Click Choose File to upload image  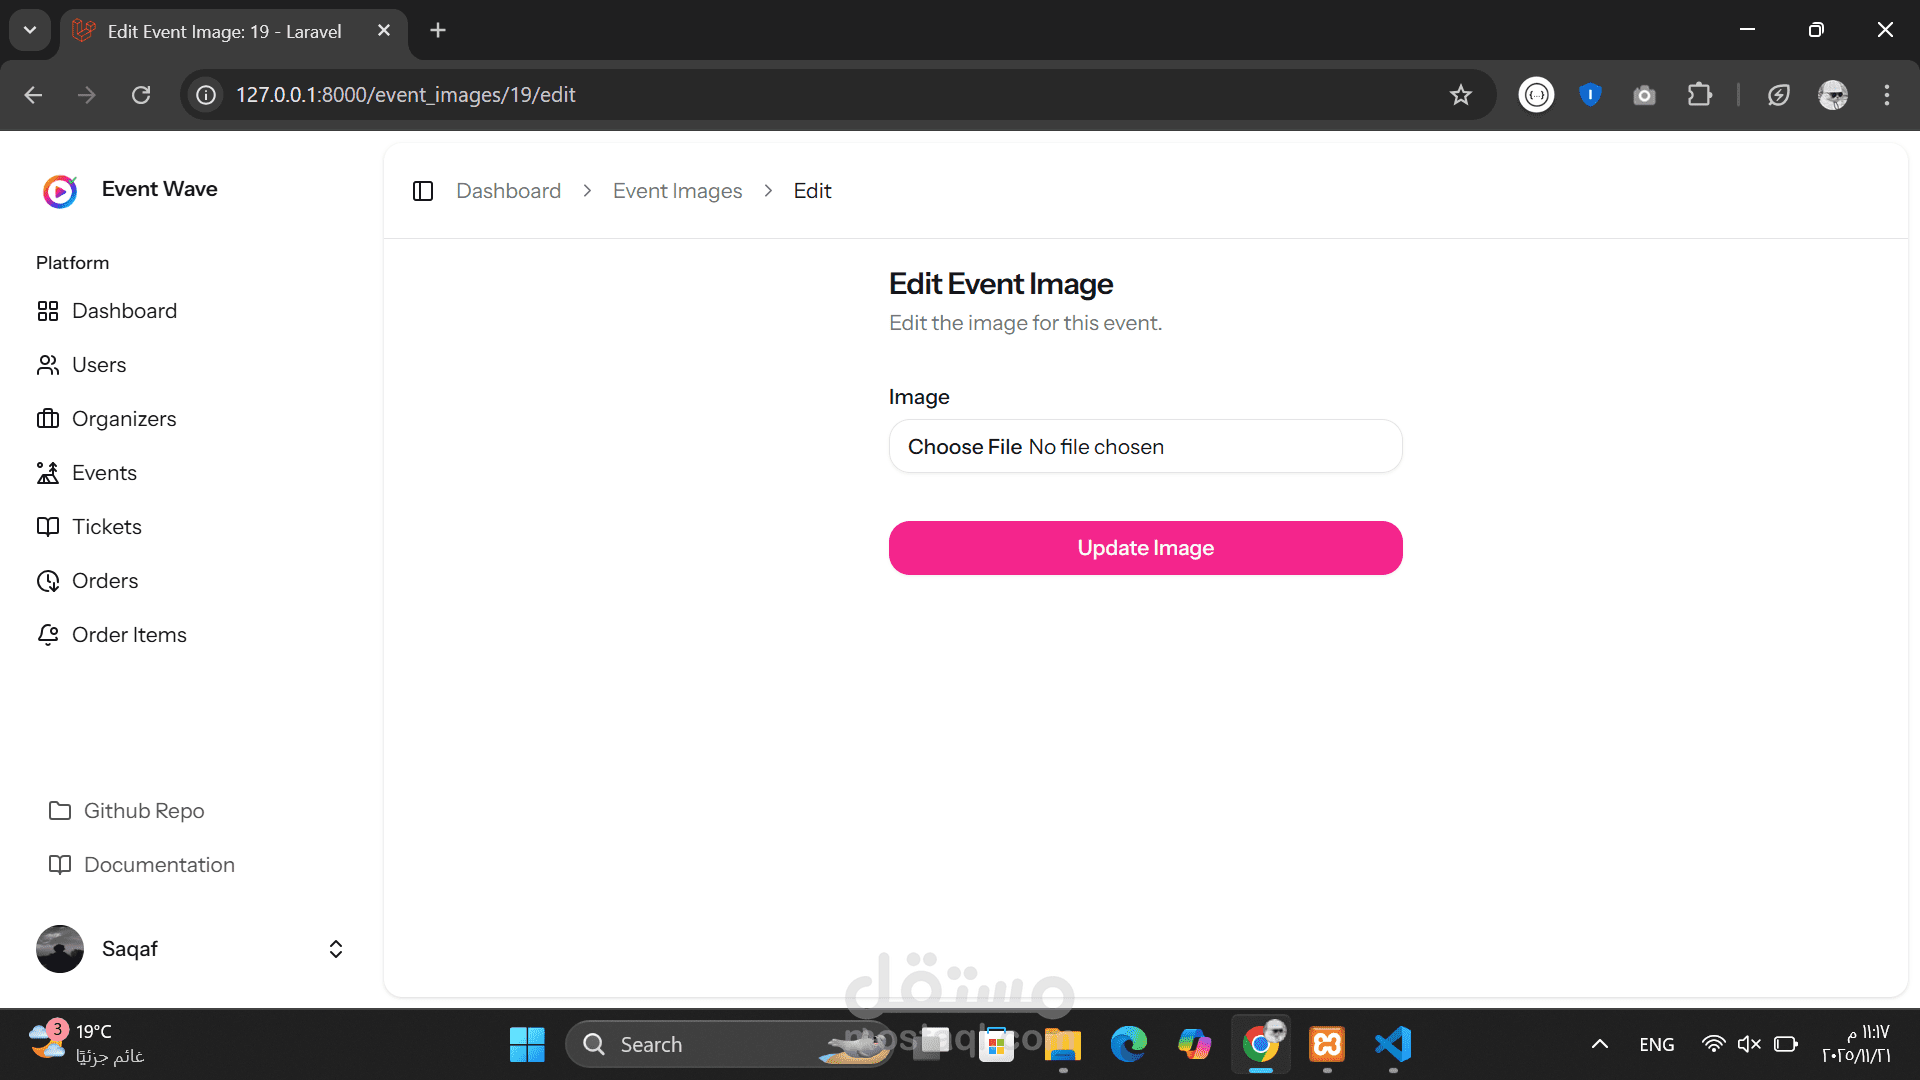964,447
